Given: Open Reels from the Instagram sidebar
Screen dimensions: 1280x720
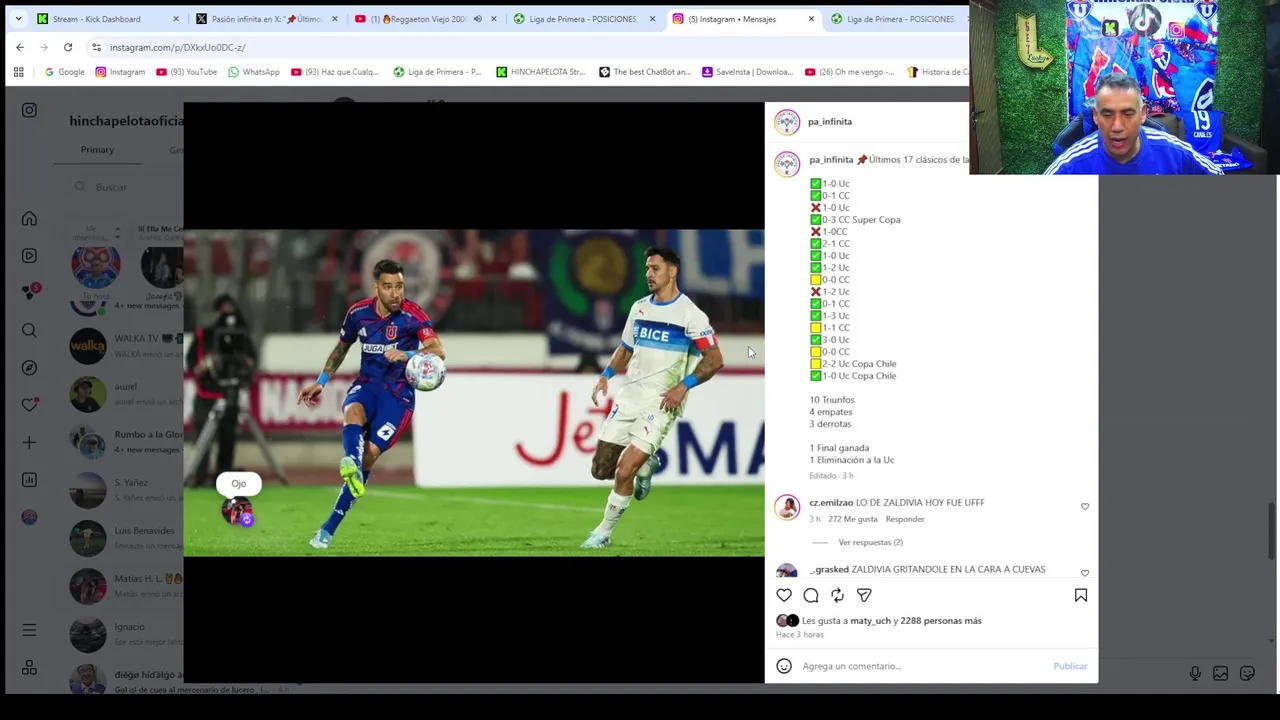Looking at the screenshot, I should (x=29, y=256).
